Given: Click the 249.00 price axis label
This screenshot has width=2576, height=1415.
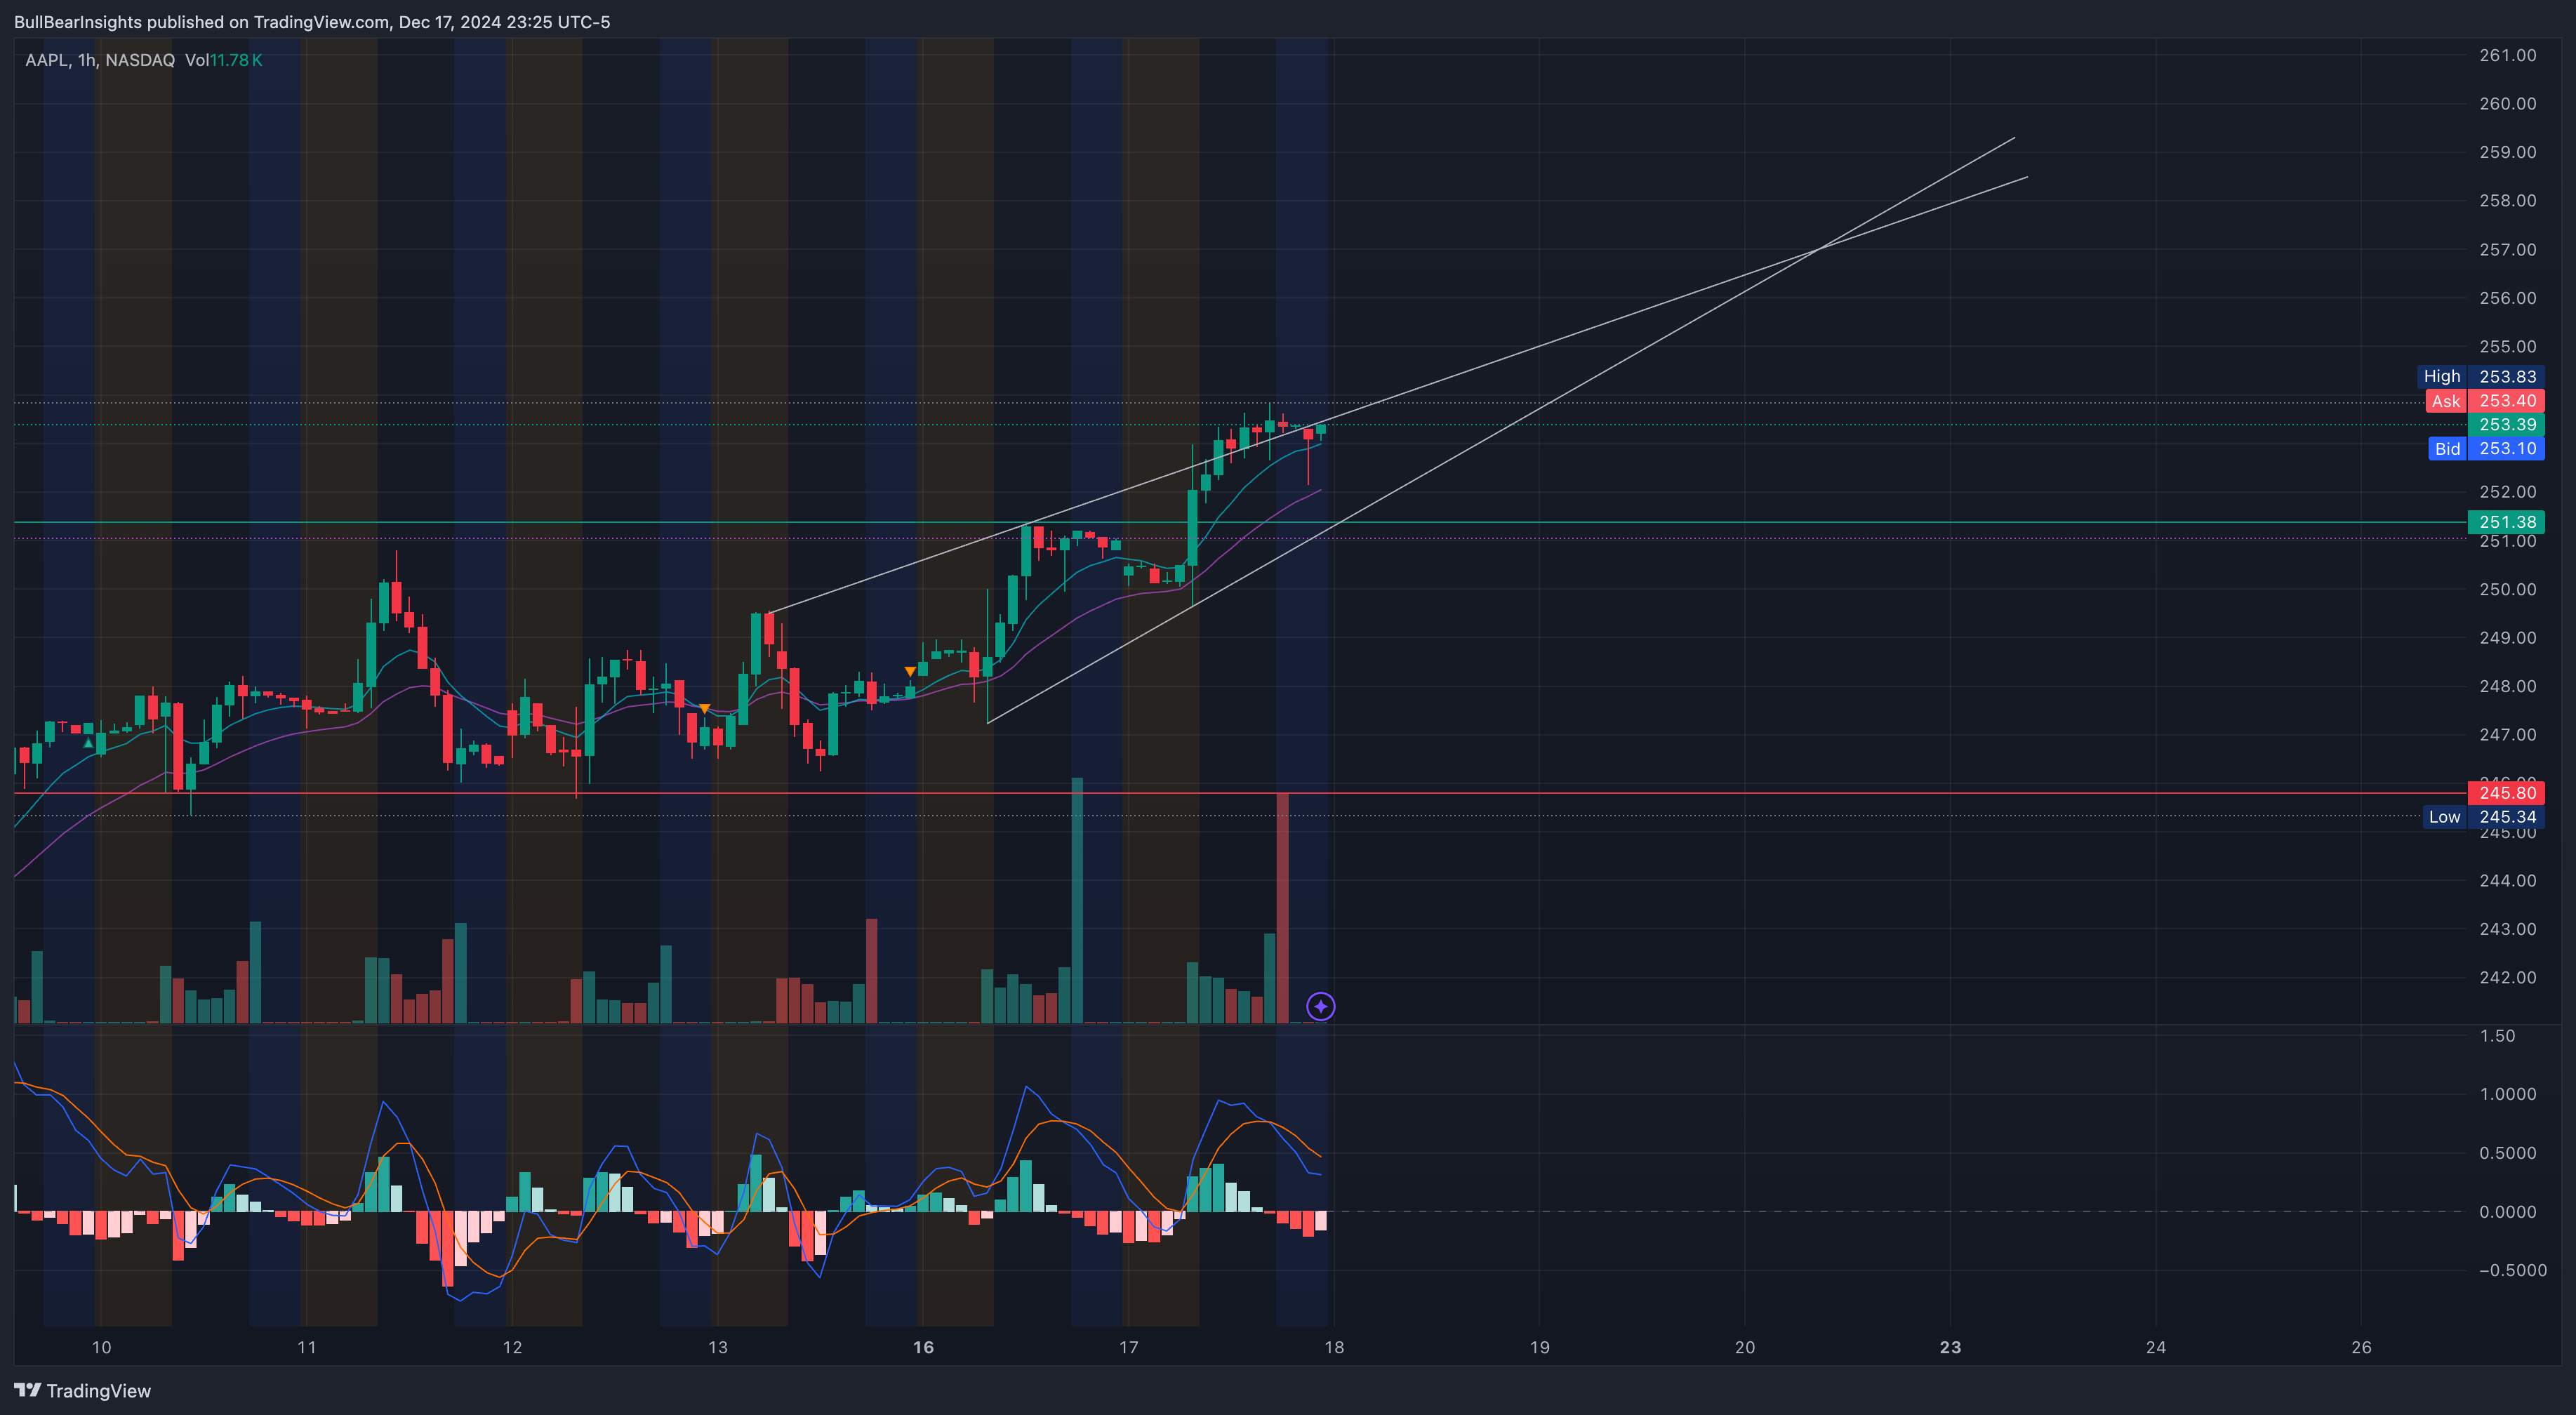Looking at the screenshot, I should pyautogui.click(x=2507, y=637).
